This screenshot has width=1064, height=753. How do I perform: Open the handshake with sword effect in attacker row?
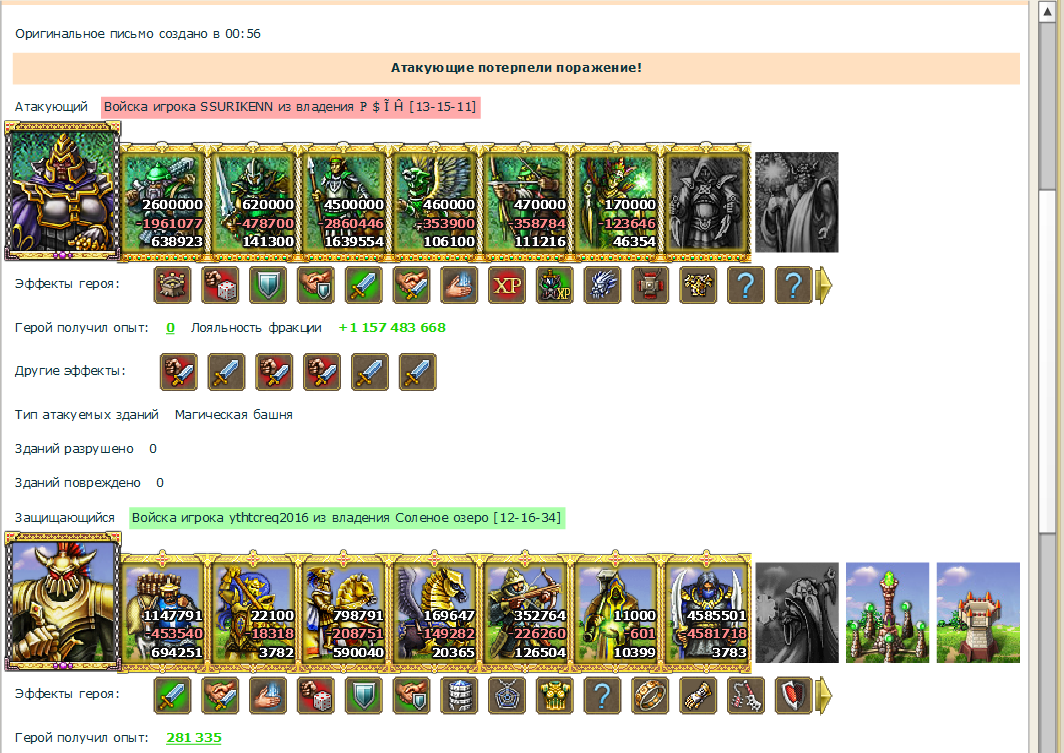tap(411, 285)
